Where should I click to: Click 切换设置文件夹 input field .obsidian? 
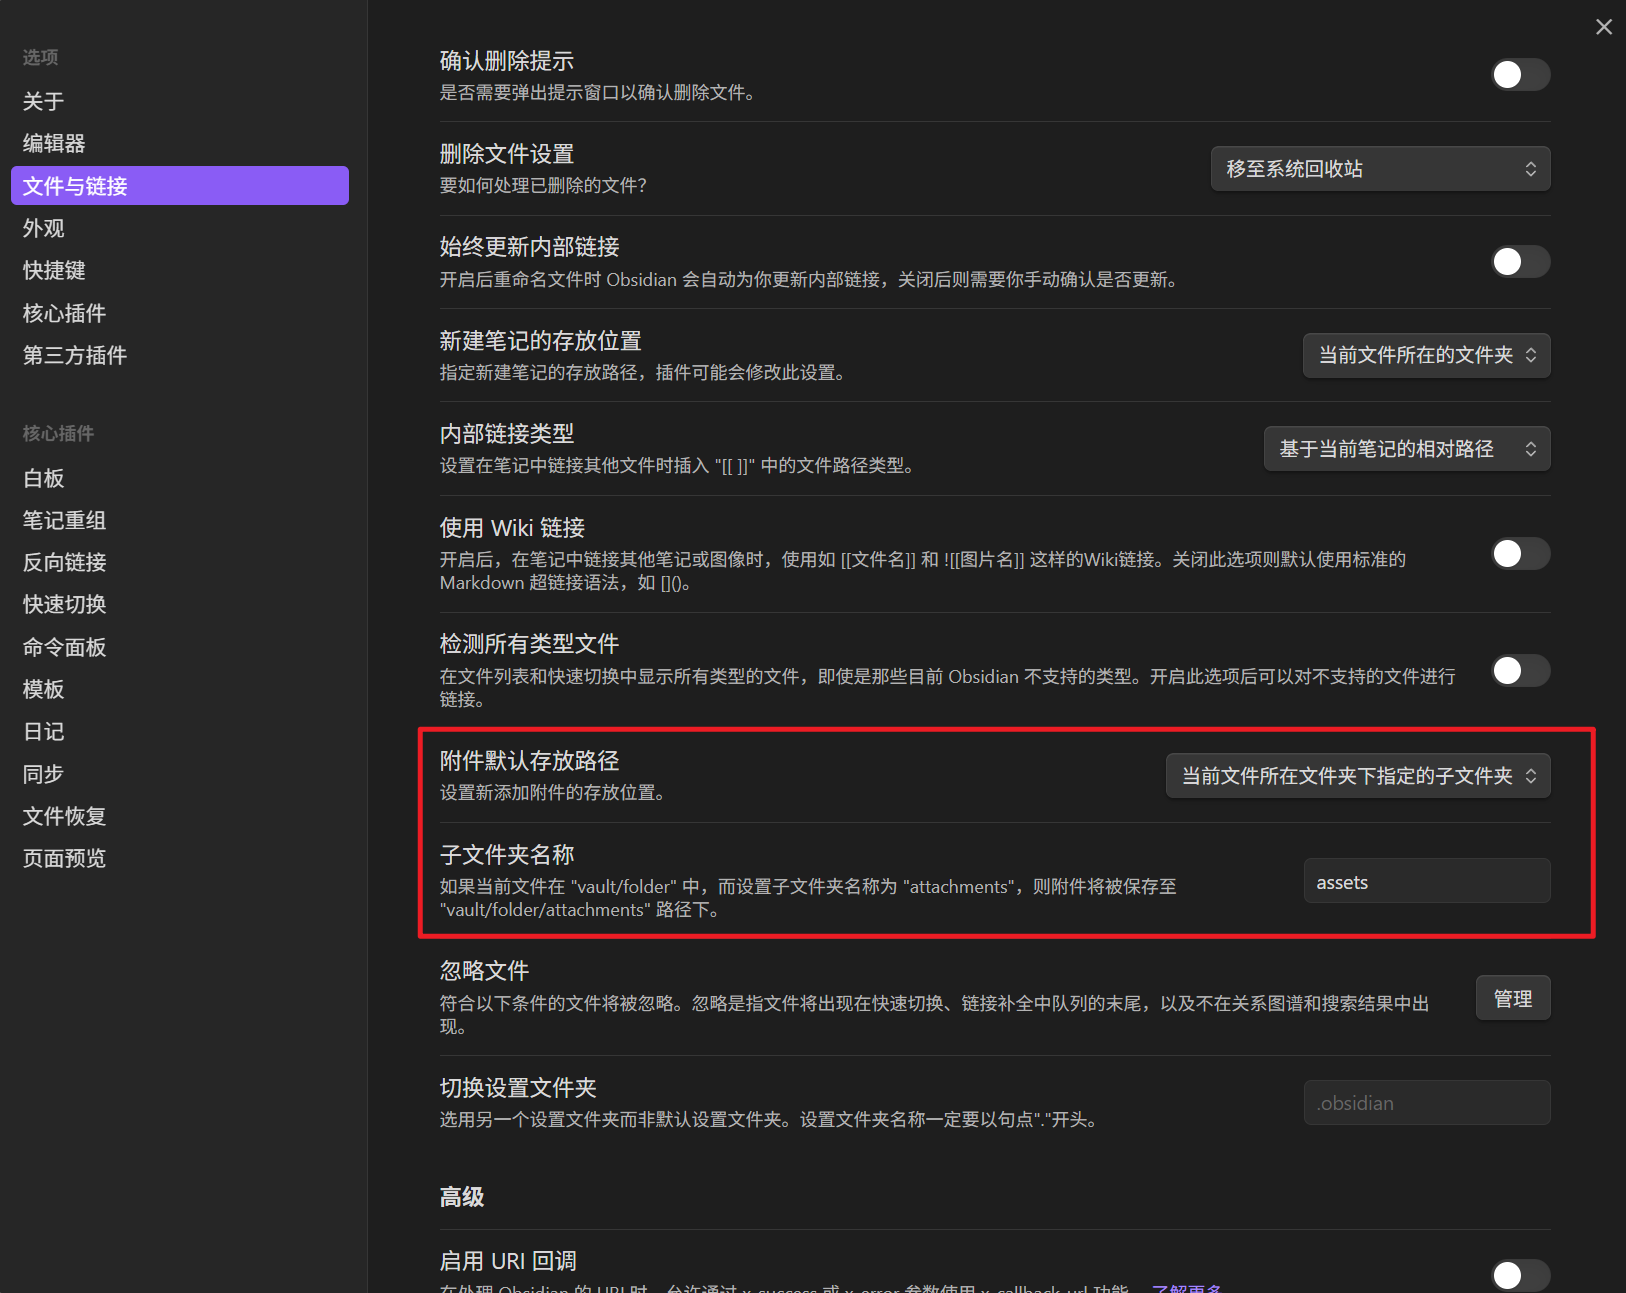click(1427, 1103)
